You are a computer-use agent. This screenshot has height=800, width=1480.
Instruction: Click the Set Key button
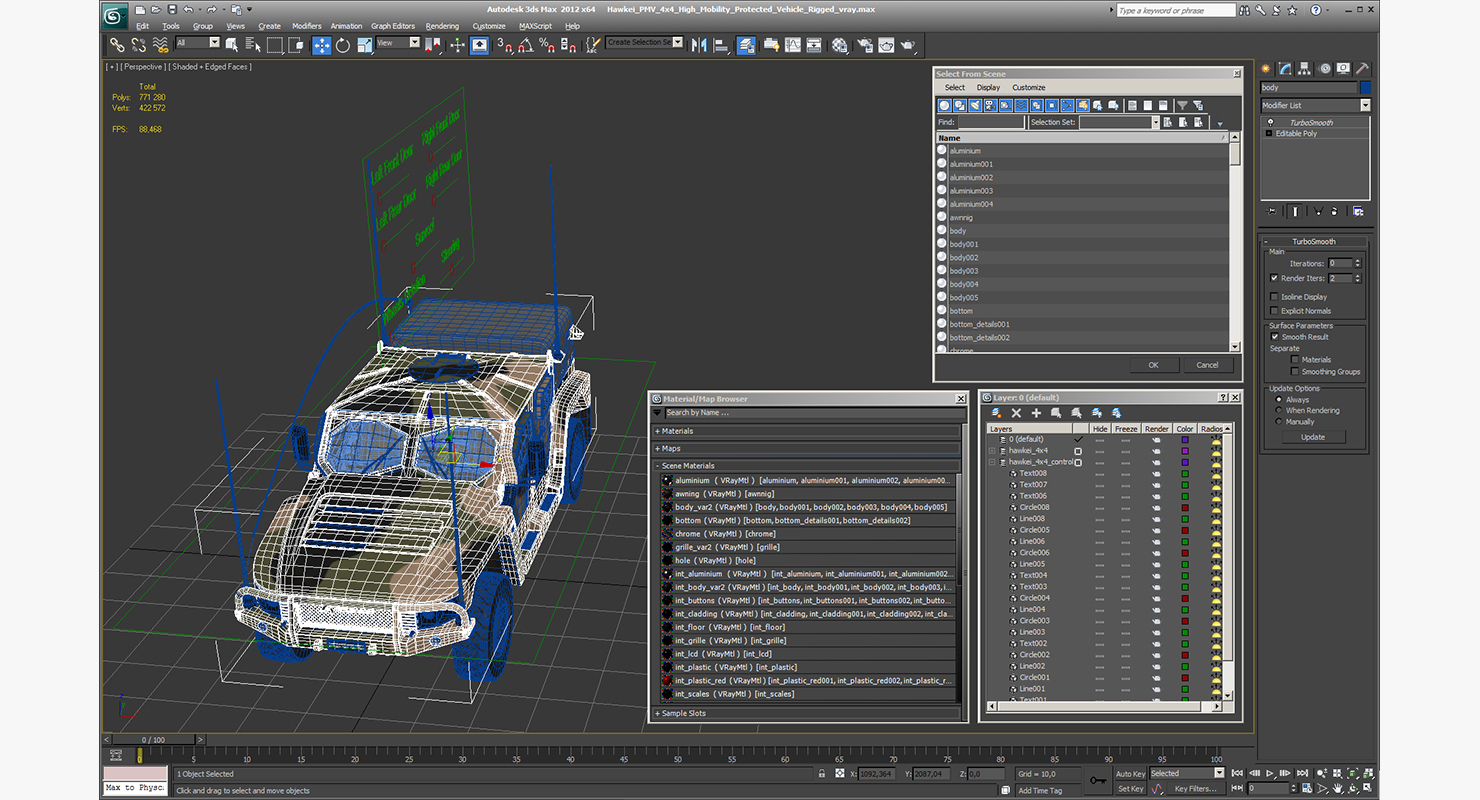coord(1130,789)
